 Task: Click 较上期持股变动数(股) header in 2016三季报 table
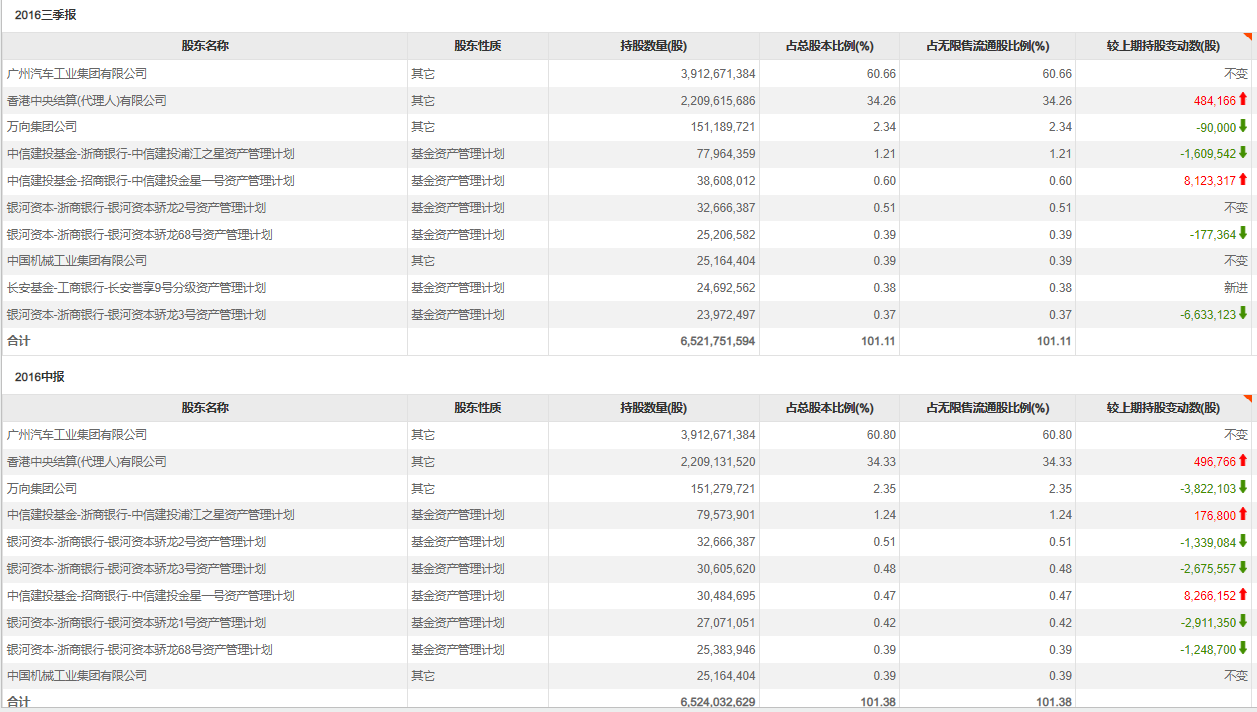(1163, 46)
